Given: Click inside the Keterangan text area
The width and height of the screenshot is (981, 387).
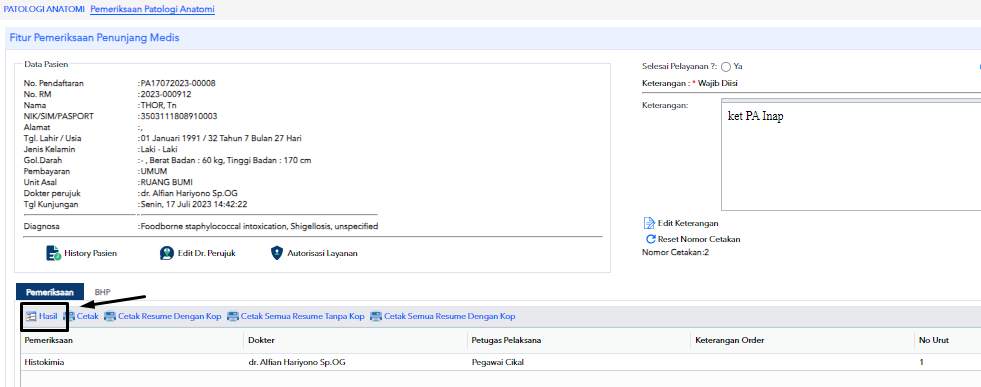Looking at the screenshot, I should click(851, 157).
